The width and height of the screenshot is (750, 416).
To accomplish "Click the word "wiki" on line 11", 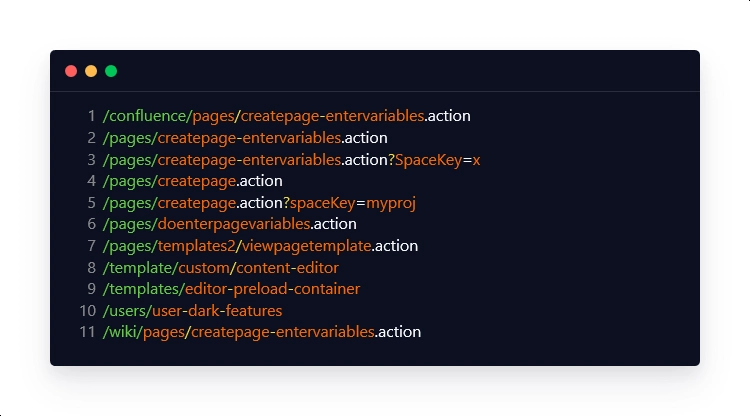I will [122, 332].
